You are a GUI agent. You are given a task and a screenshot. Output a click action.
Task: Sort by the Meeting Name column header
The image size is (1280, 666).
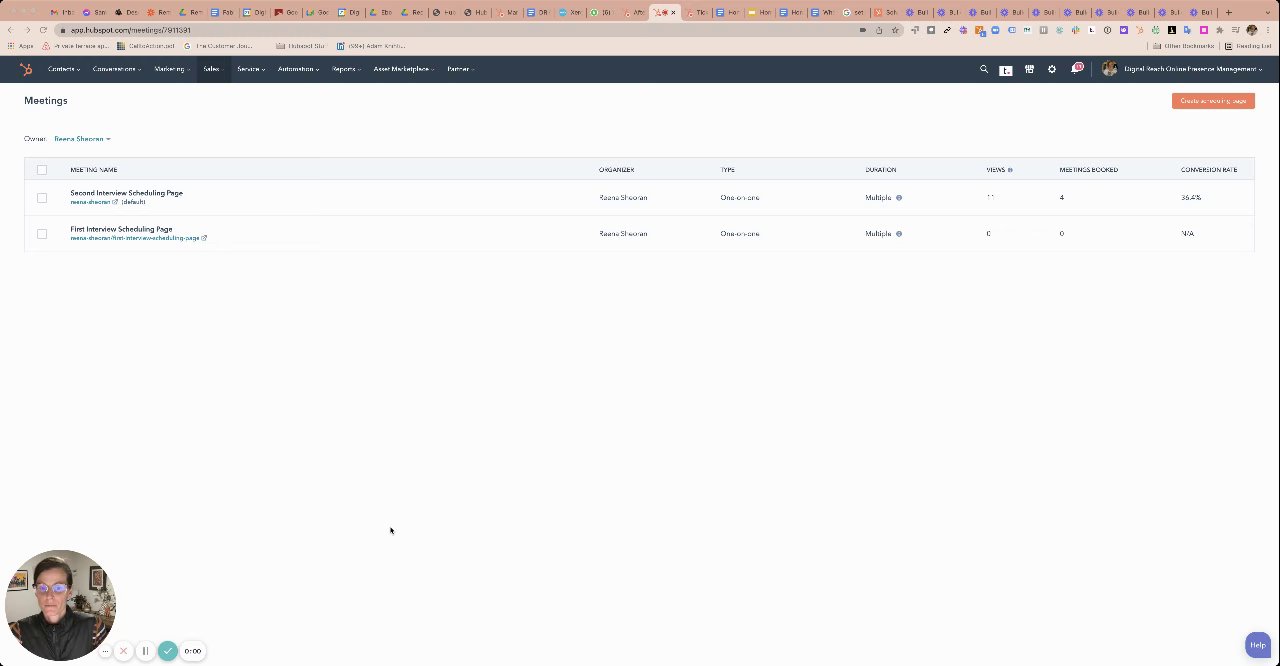point(94,170)
